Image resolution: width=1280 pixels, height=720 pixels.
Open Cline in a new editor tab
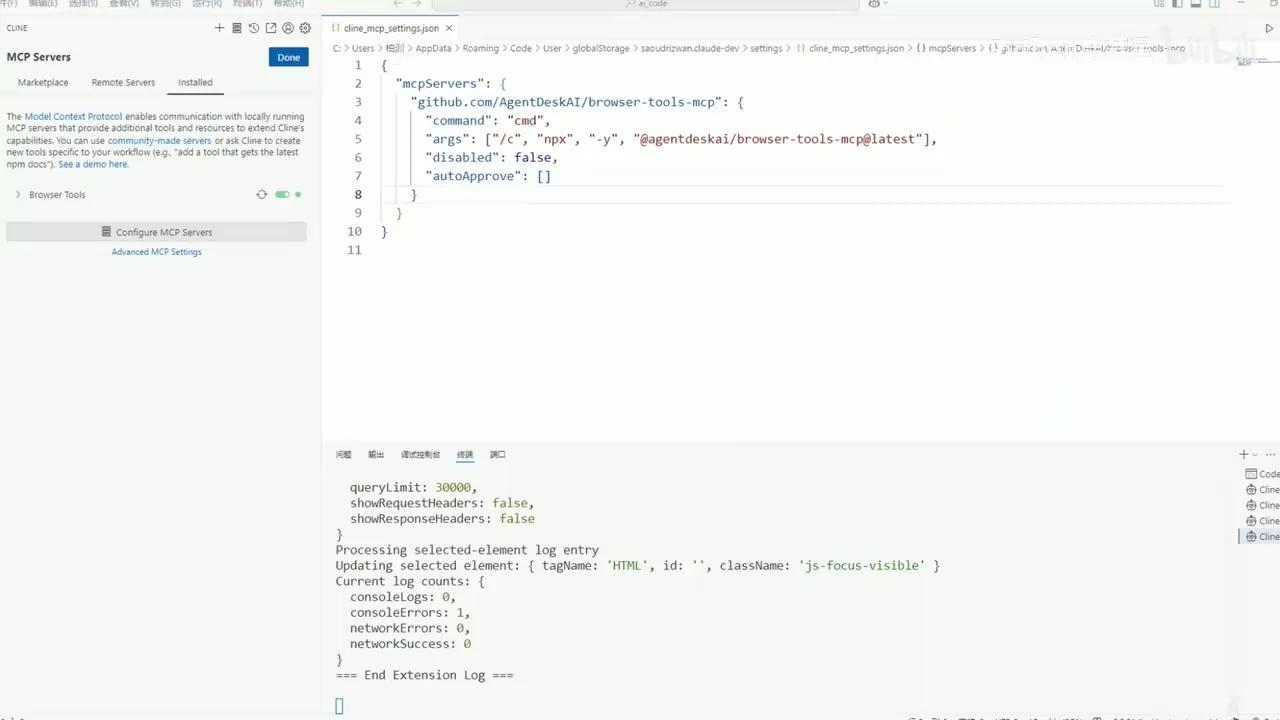[x=271, y=28]
